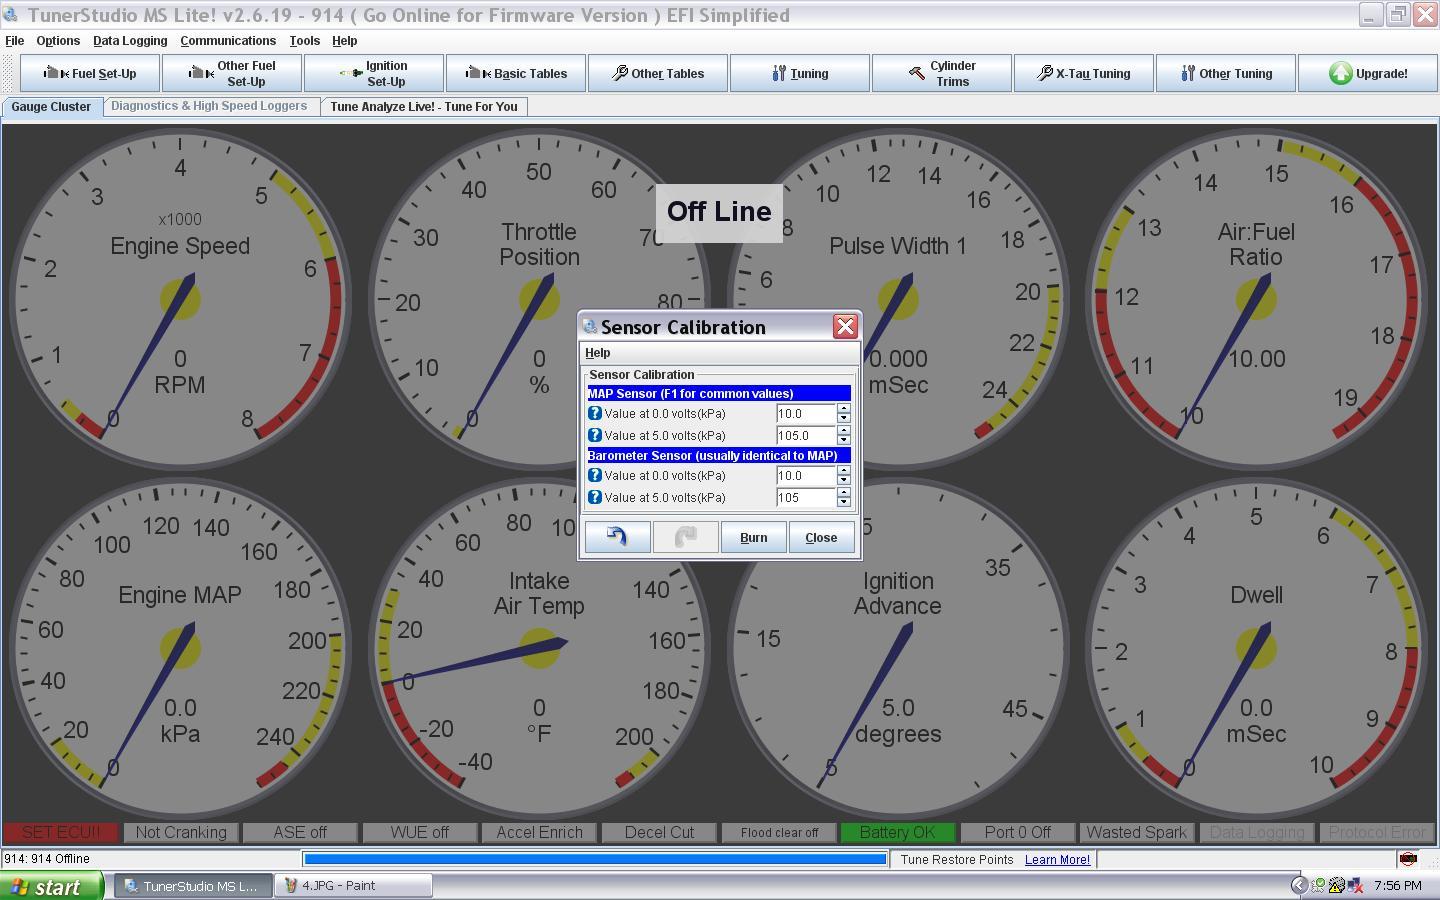The height and width of the screenshot is (900, 1440).
Task: Switch to Tune Analyze Live! tab
Action: tap(423, 107)
